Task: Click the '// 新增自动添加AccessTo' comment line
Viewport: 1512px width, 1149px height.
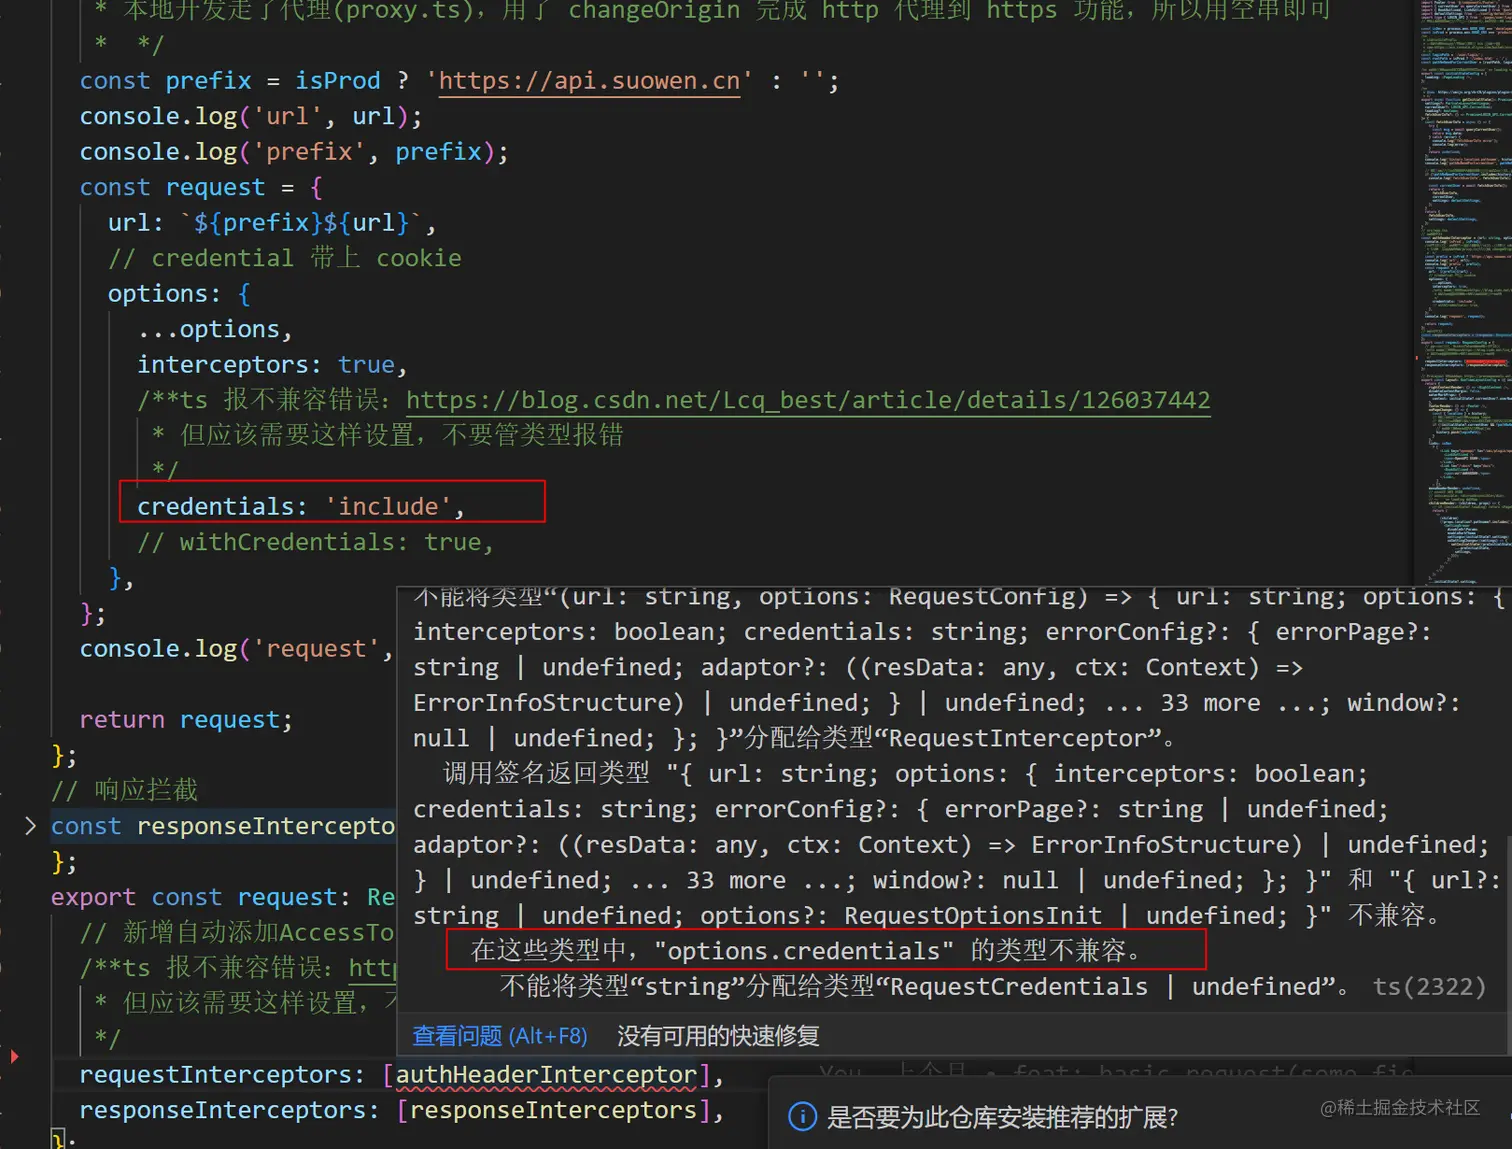Action: (x=237, y=932)
